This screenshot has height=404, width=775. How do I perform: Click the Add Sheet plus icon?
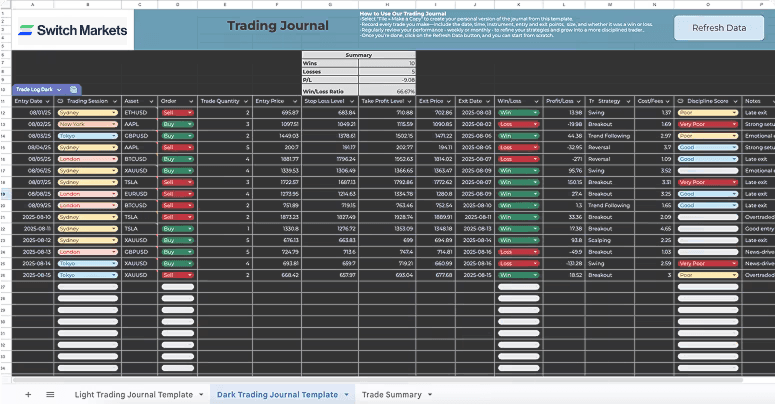pos(28,395)
